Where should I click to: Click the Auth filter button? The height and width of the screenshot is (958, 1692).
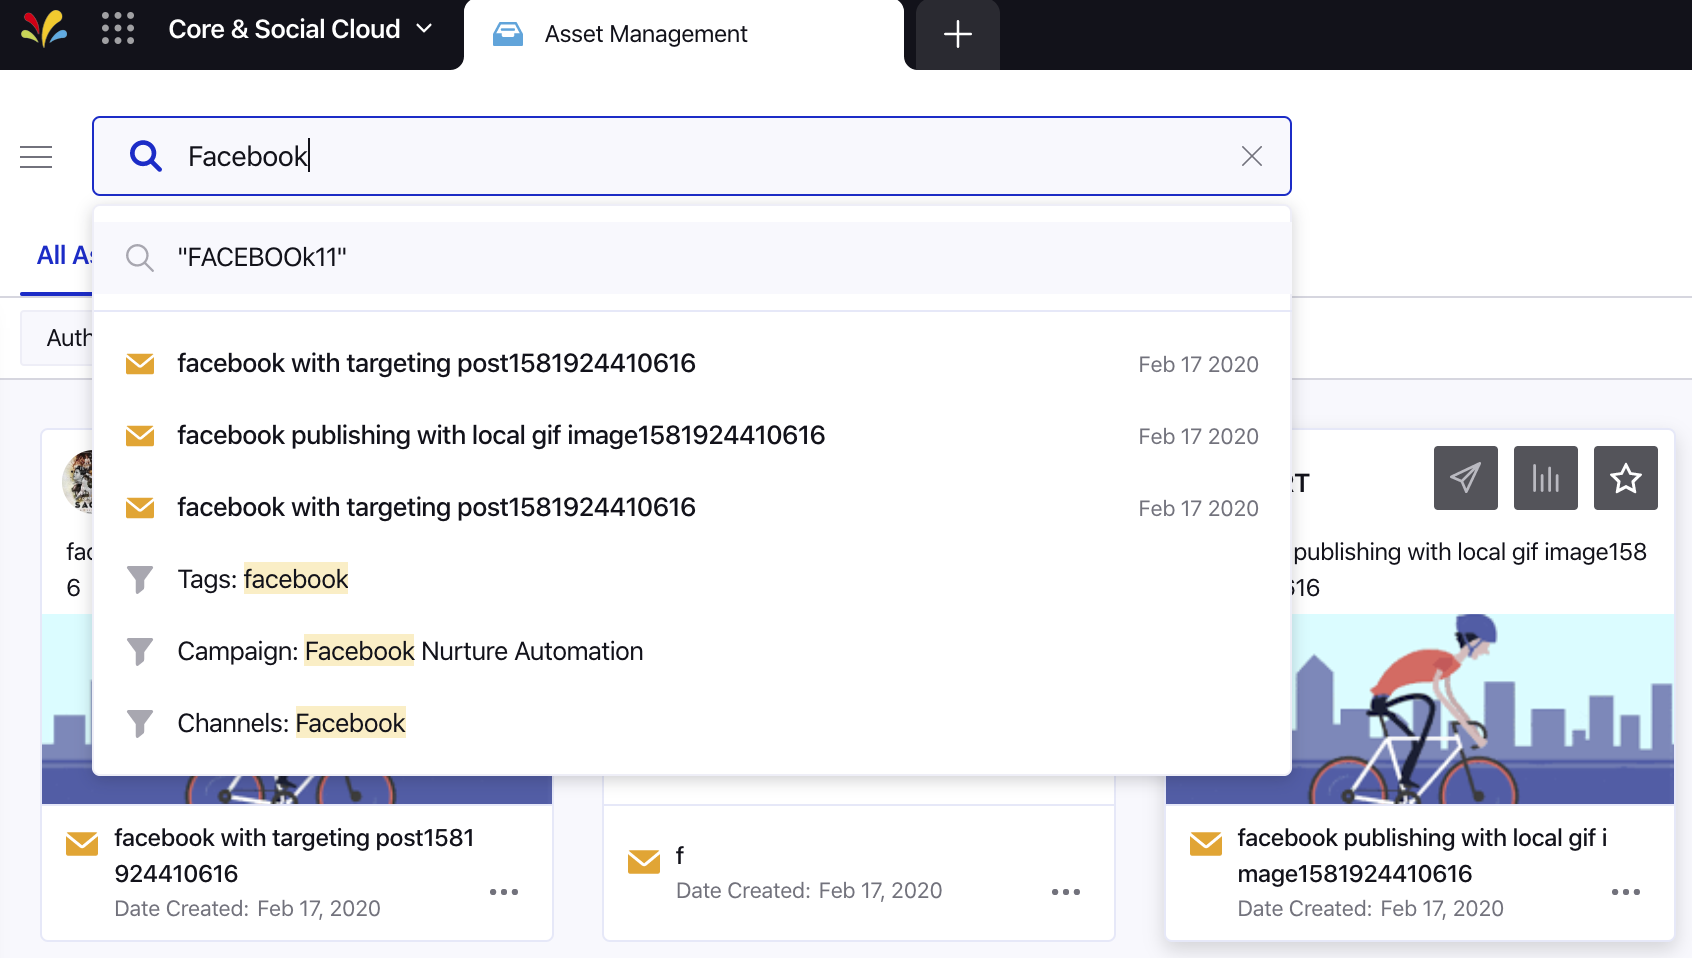57,338
